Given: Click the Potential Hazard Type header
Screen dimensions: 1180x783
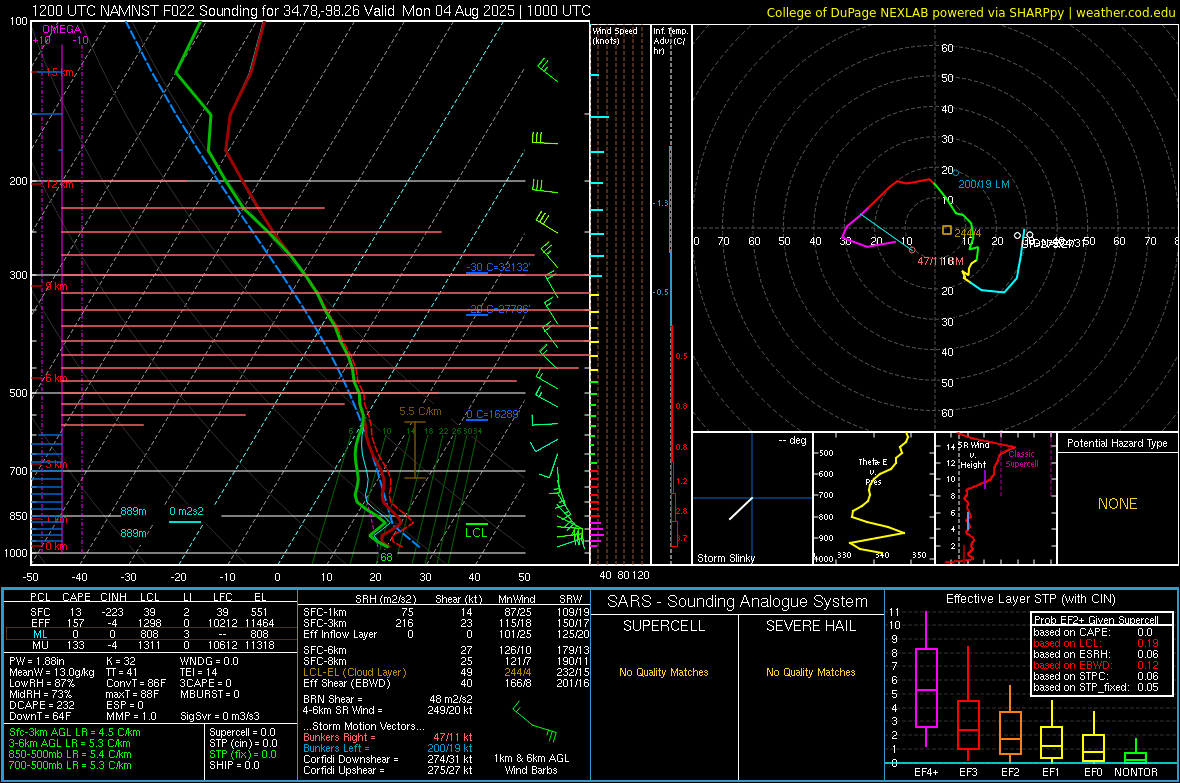Looking at the screenshot, I should pyautogui.click(x=1117, y=443).
